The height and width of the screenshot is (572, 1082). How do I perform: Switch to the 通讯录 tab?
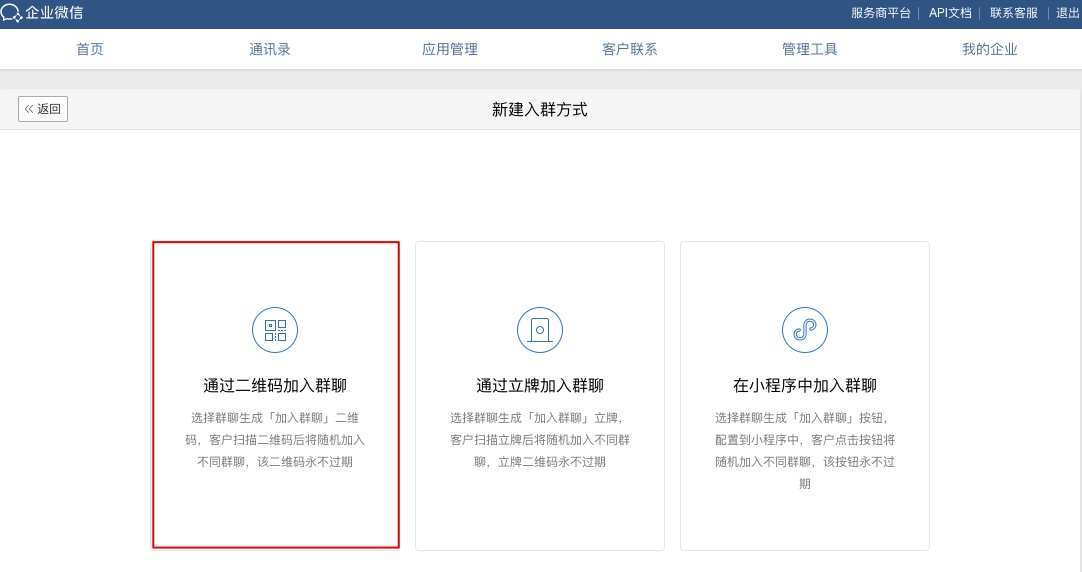pyautogui.click(x=270, y=49)
